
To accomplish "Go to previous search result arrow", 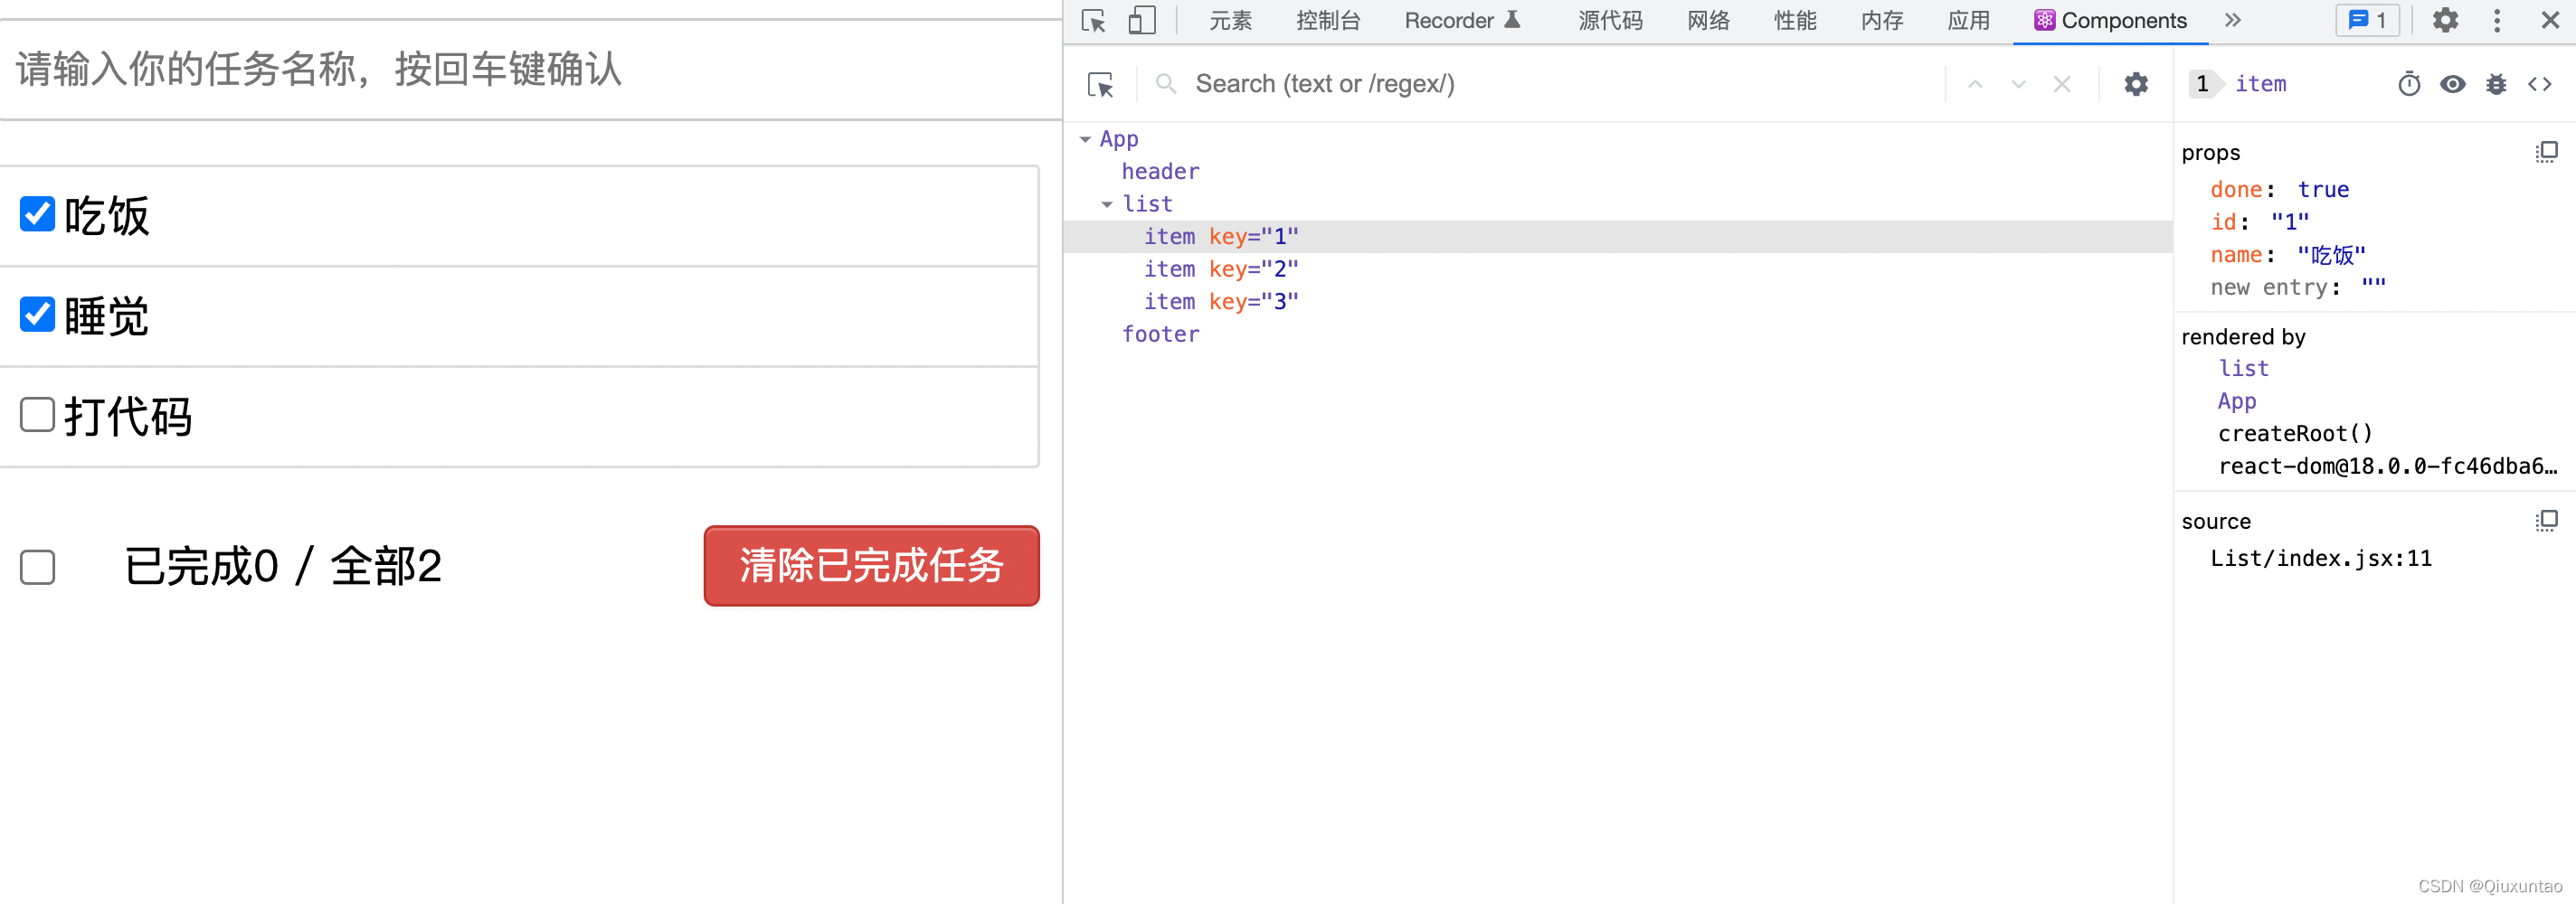I will pyautogui.click(x=1975, y=85).
